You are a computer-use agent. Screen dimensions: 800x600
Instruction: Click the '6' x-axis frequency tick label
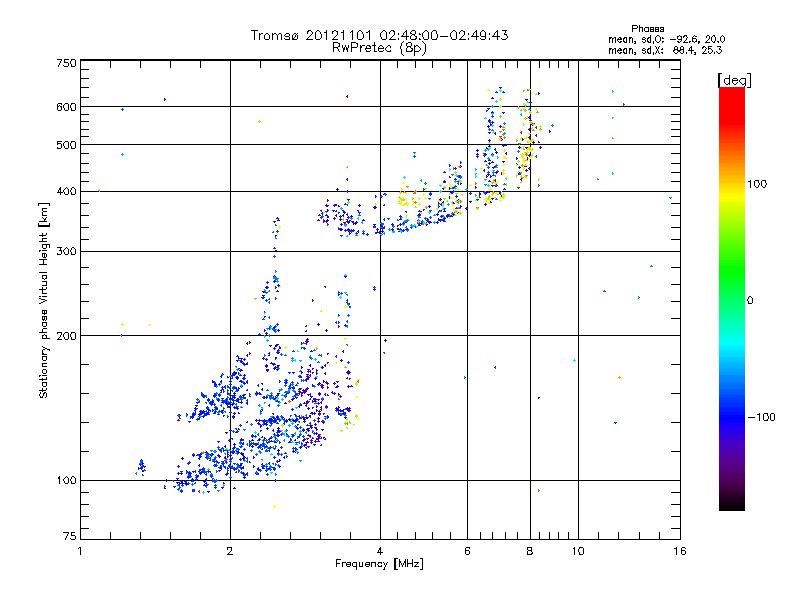467,551
